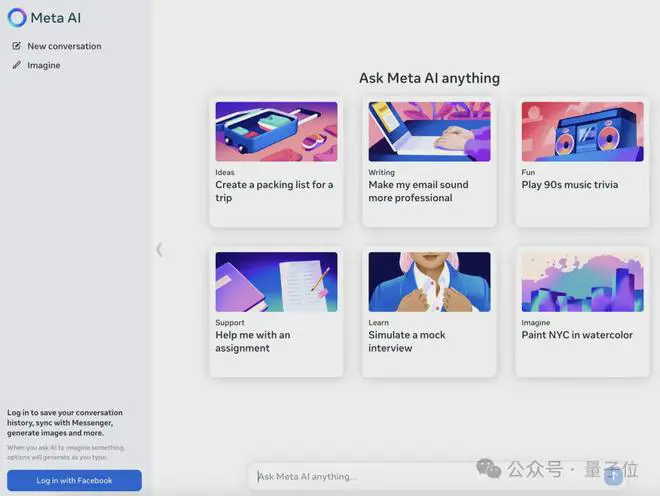Screen dimensions: 660x496
Task: Click the mock interview person illustration
Action: pos(429,281)
